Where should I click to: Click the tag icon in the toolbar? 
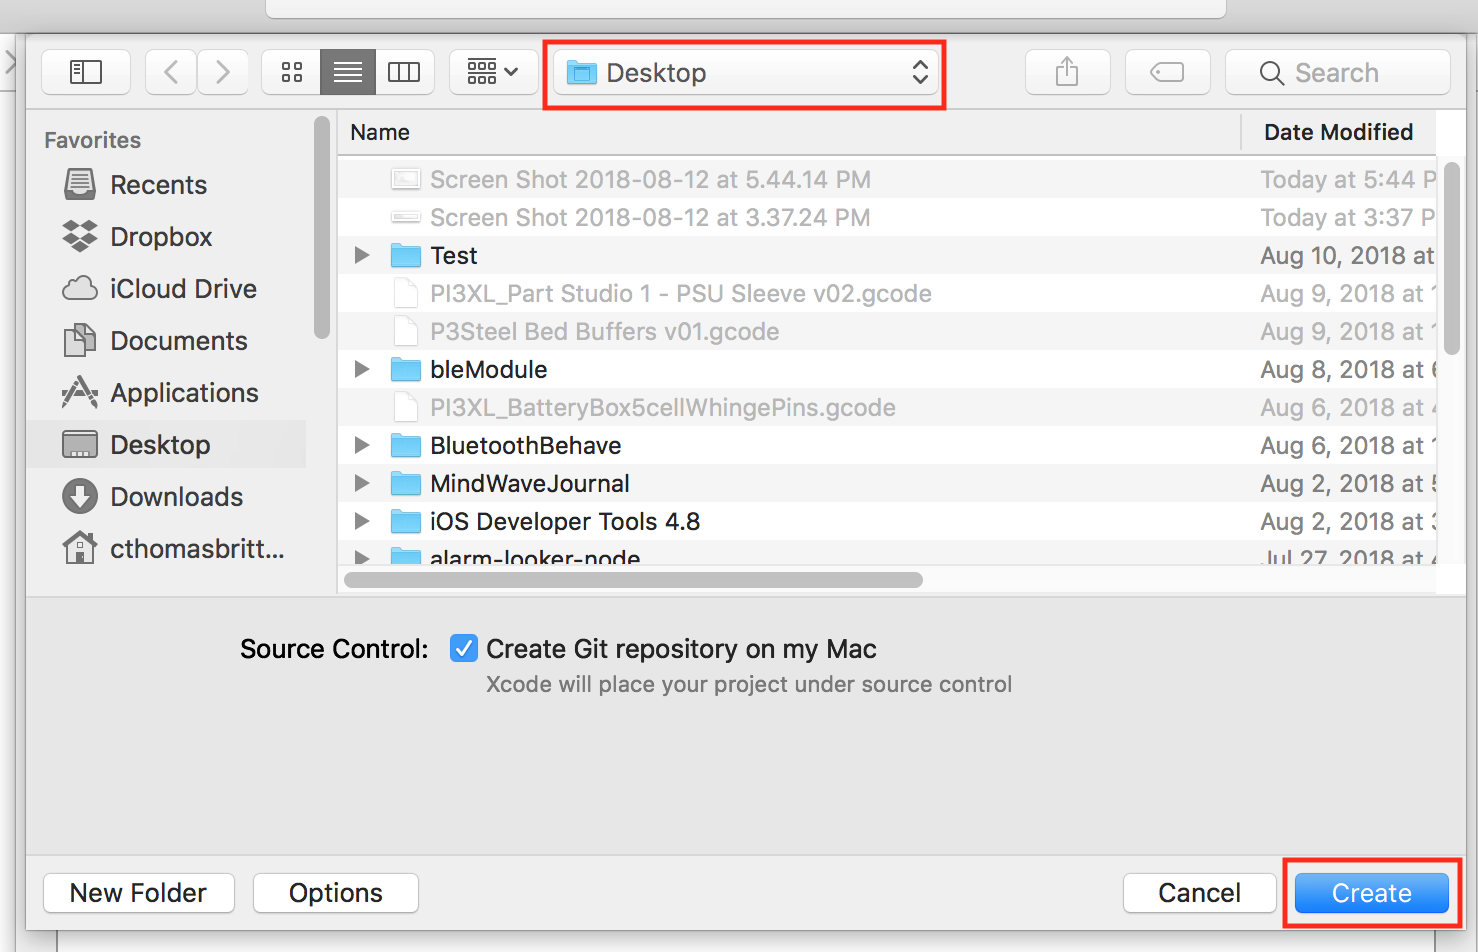point(1167,71)
